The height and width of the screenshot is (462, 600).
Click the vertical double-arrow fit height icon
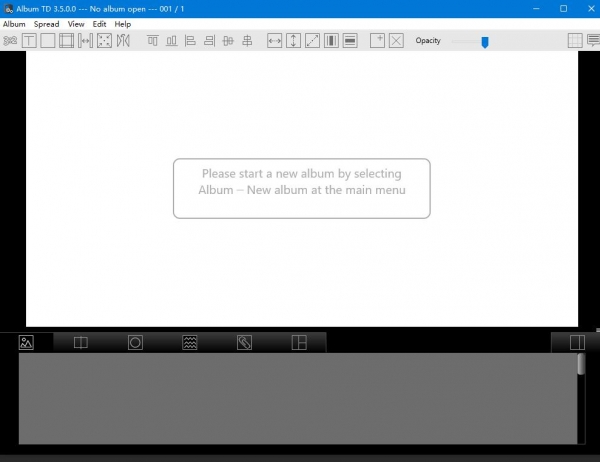(293, 41)
